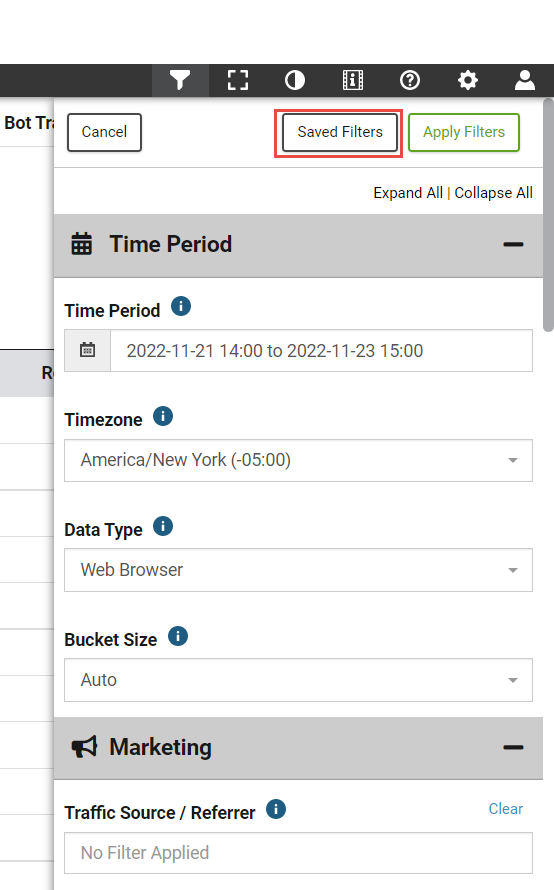Open the film-strip info icon

[352, 80]
